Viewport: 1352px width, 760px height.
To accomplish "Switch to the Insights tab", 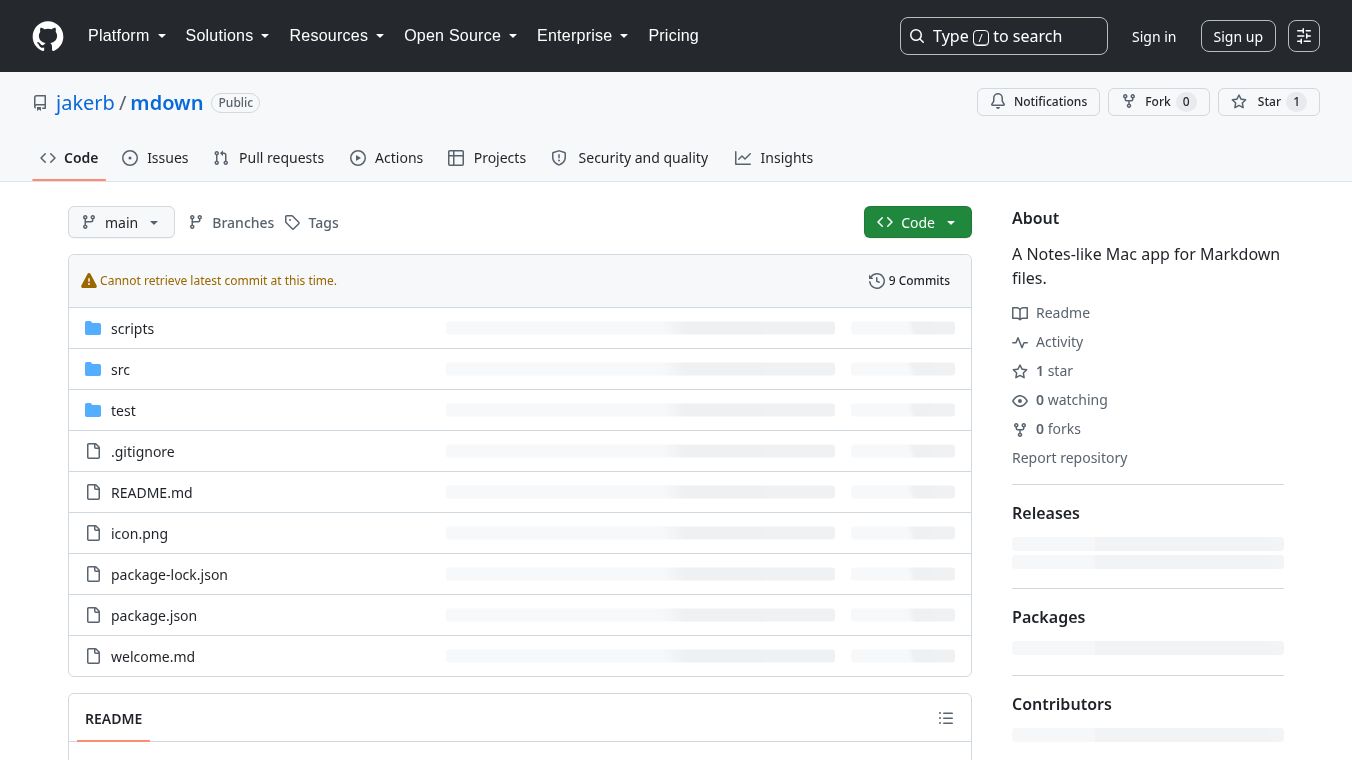I will 774,158.
